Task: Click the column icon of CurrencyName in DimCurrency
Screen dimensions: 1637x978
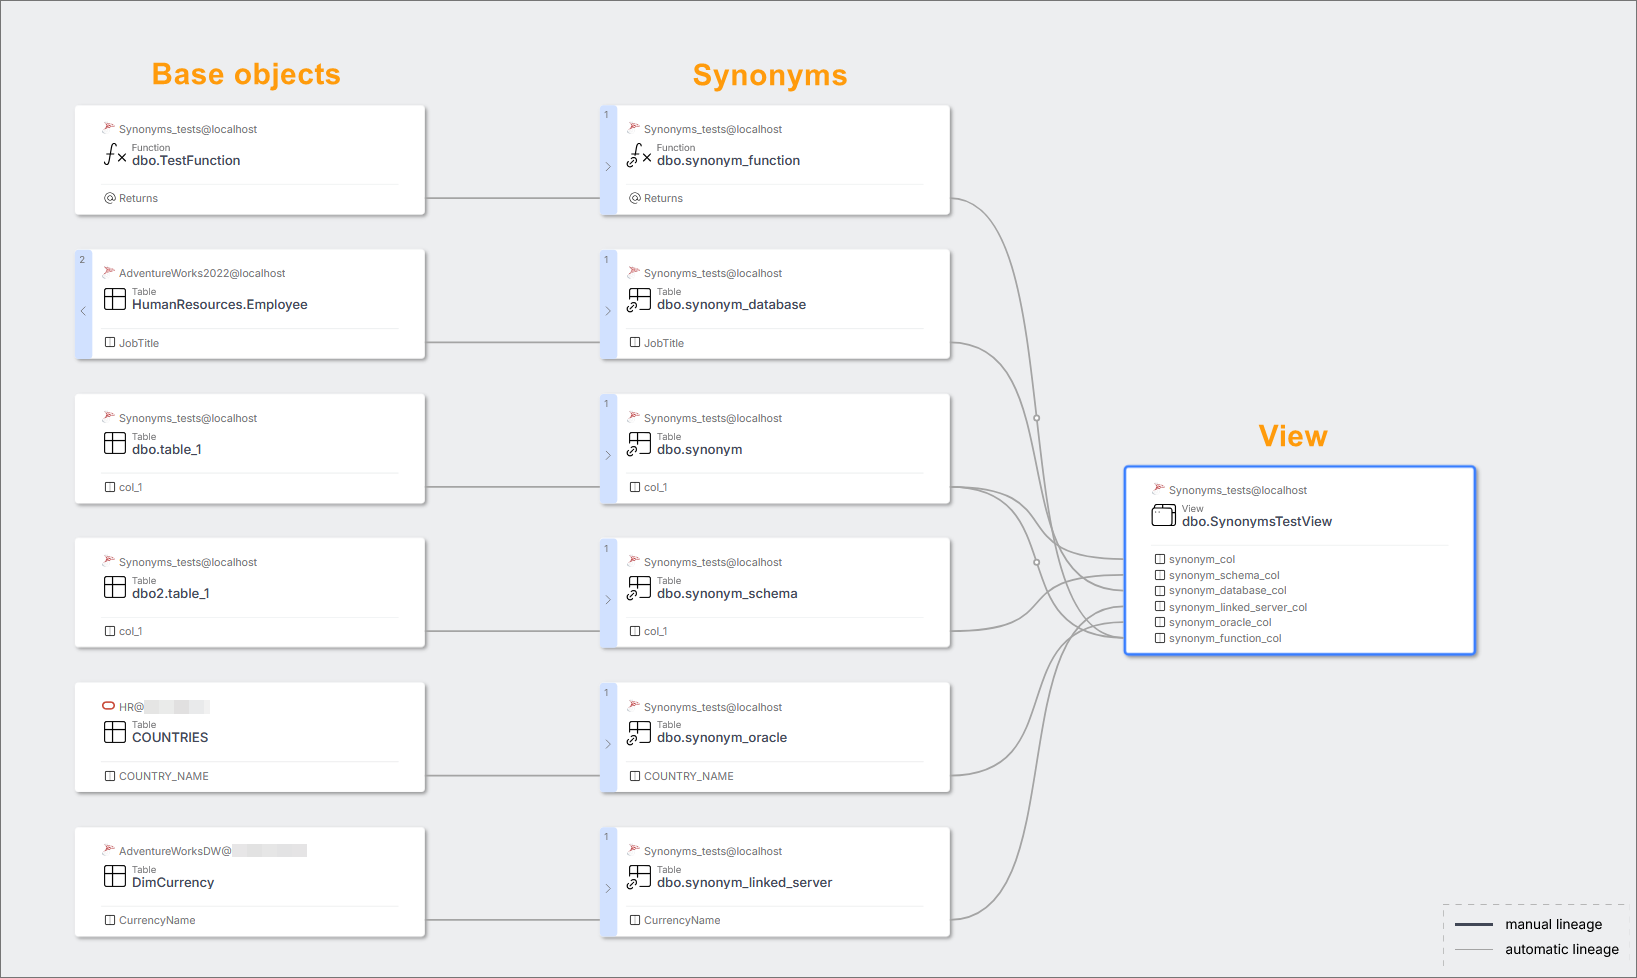Action: (x=110, y=920)
